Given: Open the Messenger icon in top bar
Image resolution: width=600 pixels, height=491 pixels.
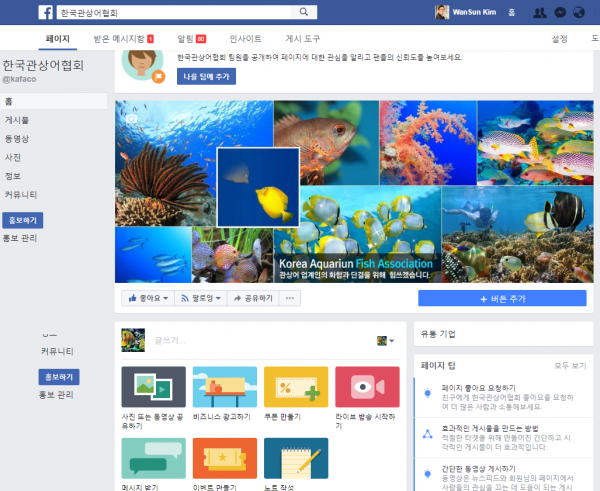Looking at the screenshot, I should (560, 12).
